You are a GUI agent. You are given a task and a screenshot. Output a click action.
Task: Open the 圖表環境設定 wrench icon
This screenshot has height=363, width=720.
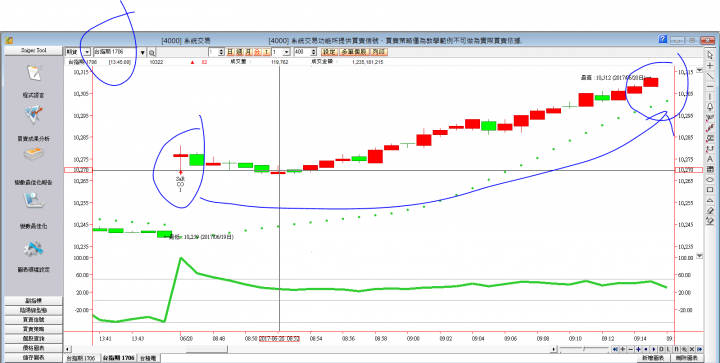click(x=34, y=249)
